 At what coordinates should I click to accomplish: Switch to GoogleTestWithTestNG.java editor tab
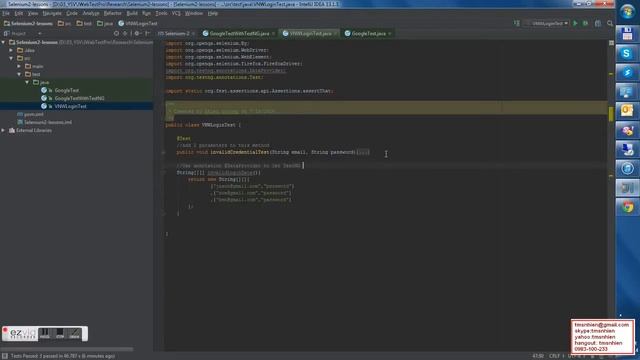pyautogui.click(x=239, y=33)
